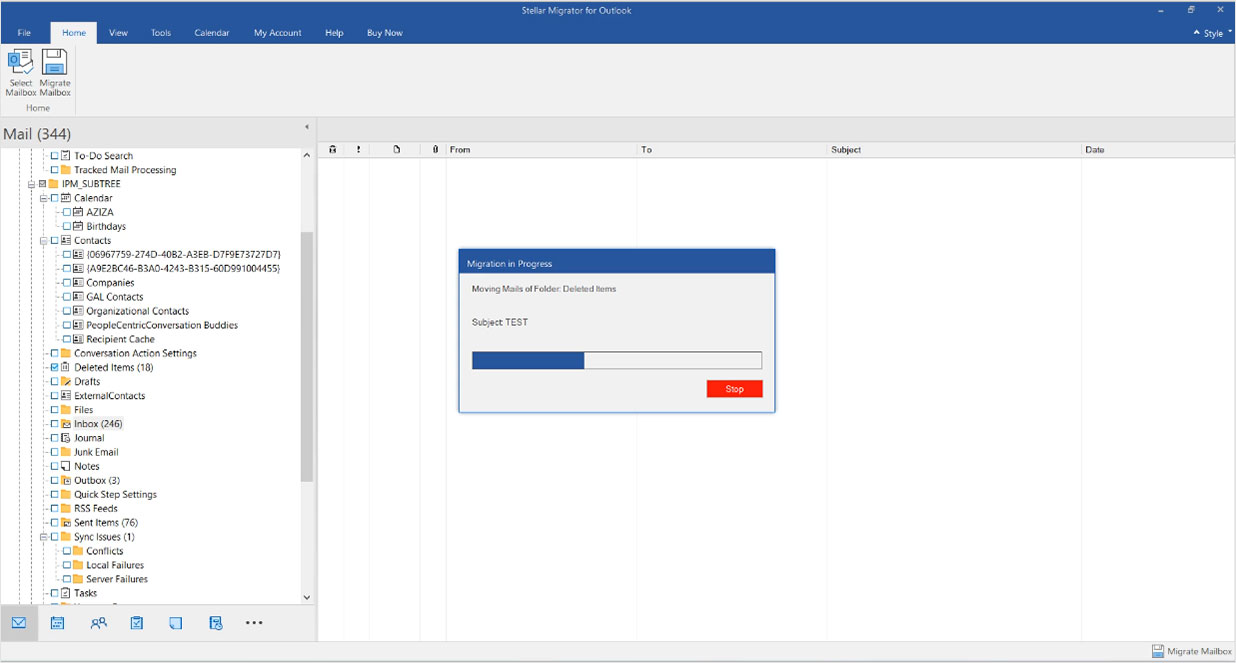
Task: Select the PeopleCentricConversation Buddies row
Action: click(162, 325)
